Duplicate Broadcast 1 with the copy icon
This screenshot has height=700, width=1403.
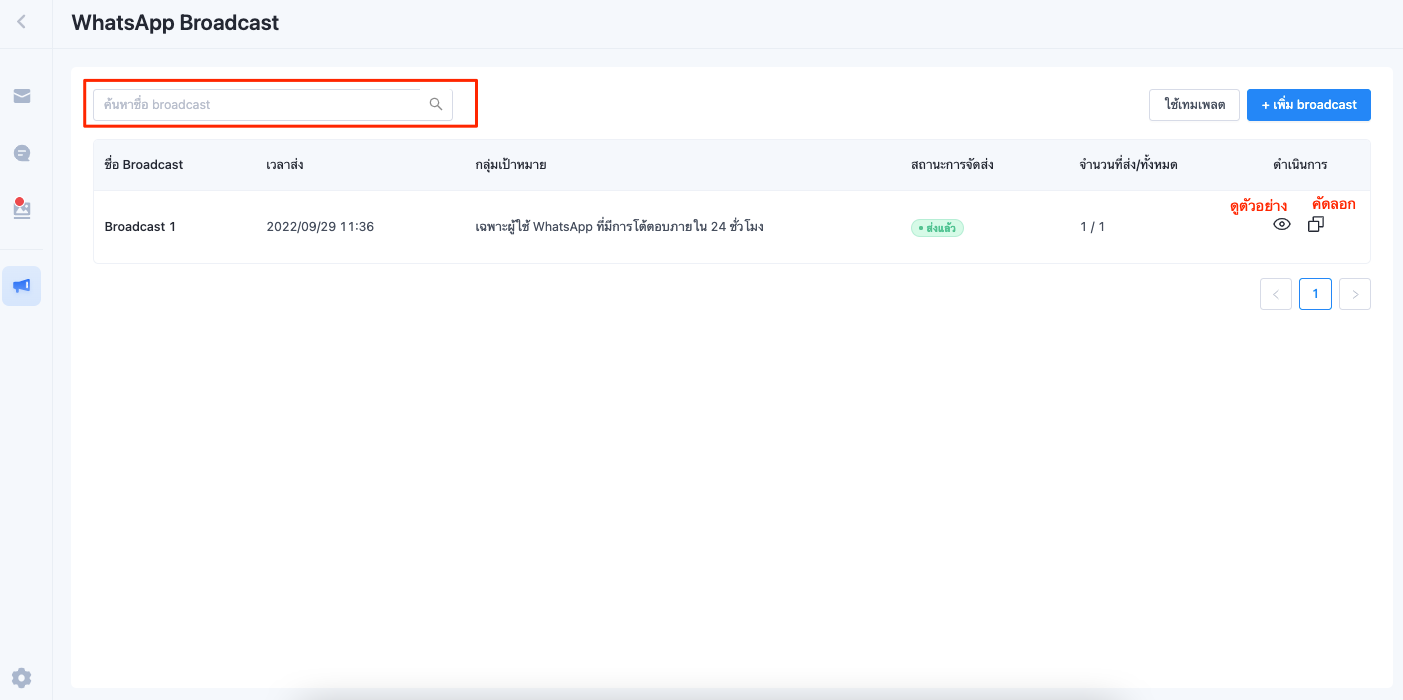pos(1316,225)
